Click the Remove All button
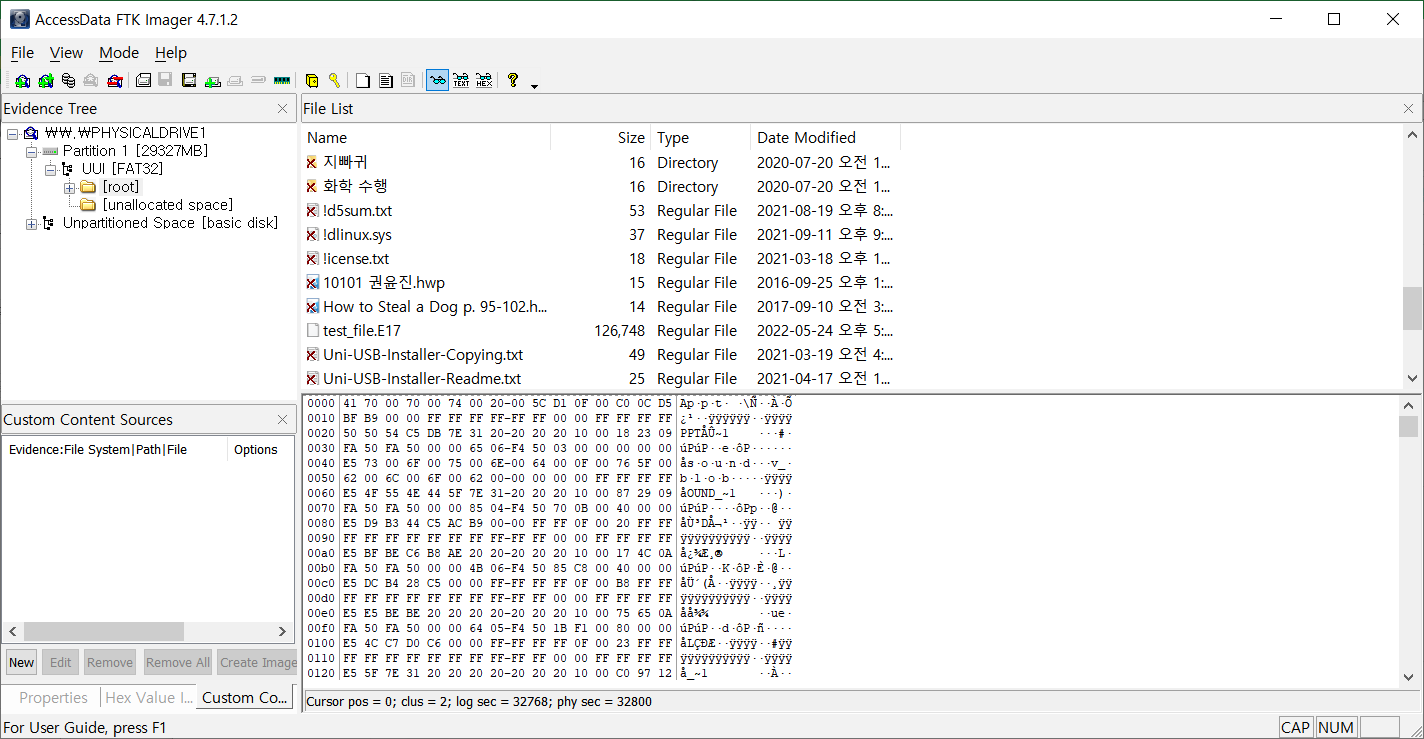Viewport: 1424px width, 739px height. pyautogui.click(x=177, y=662)
